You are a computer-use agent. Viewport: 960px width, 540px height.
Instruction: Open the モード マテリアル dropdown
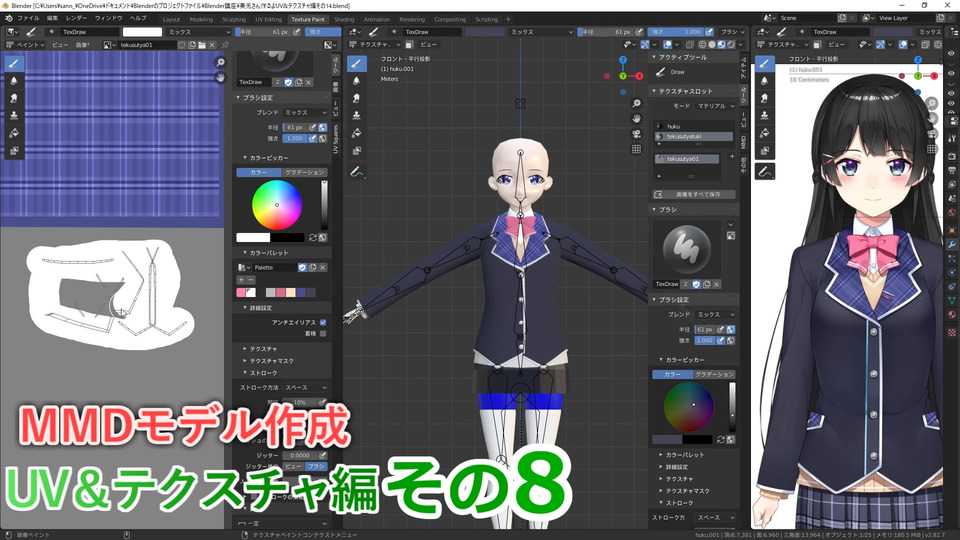pos(714,106)
